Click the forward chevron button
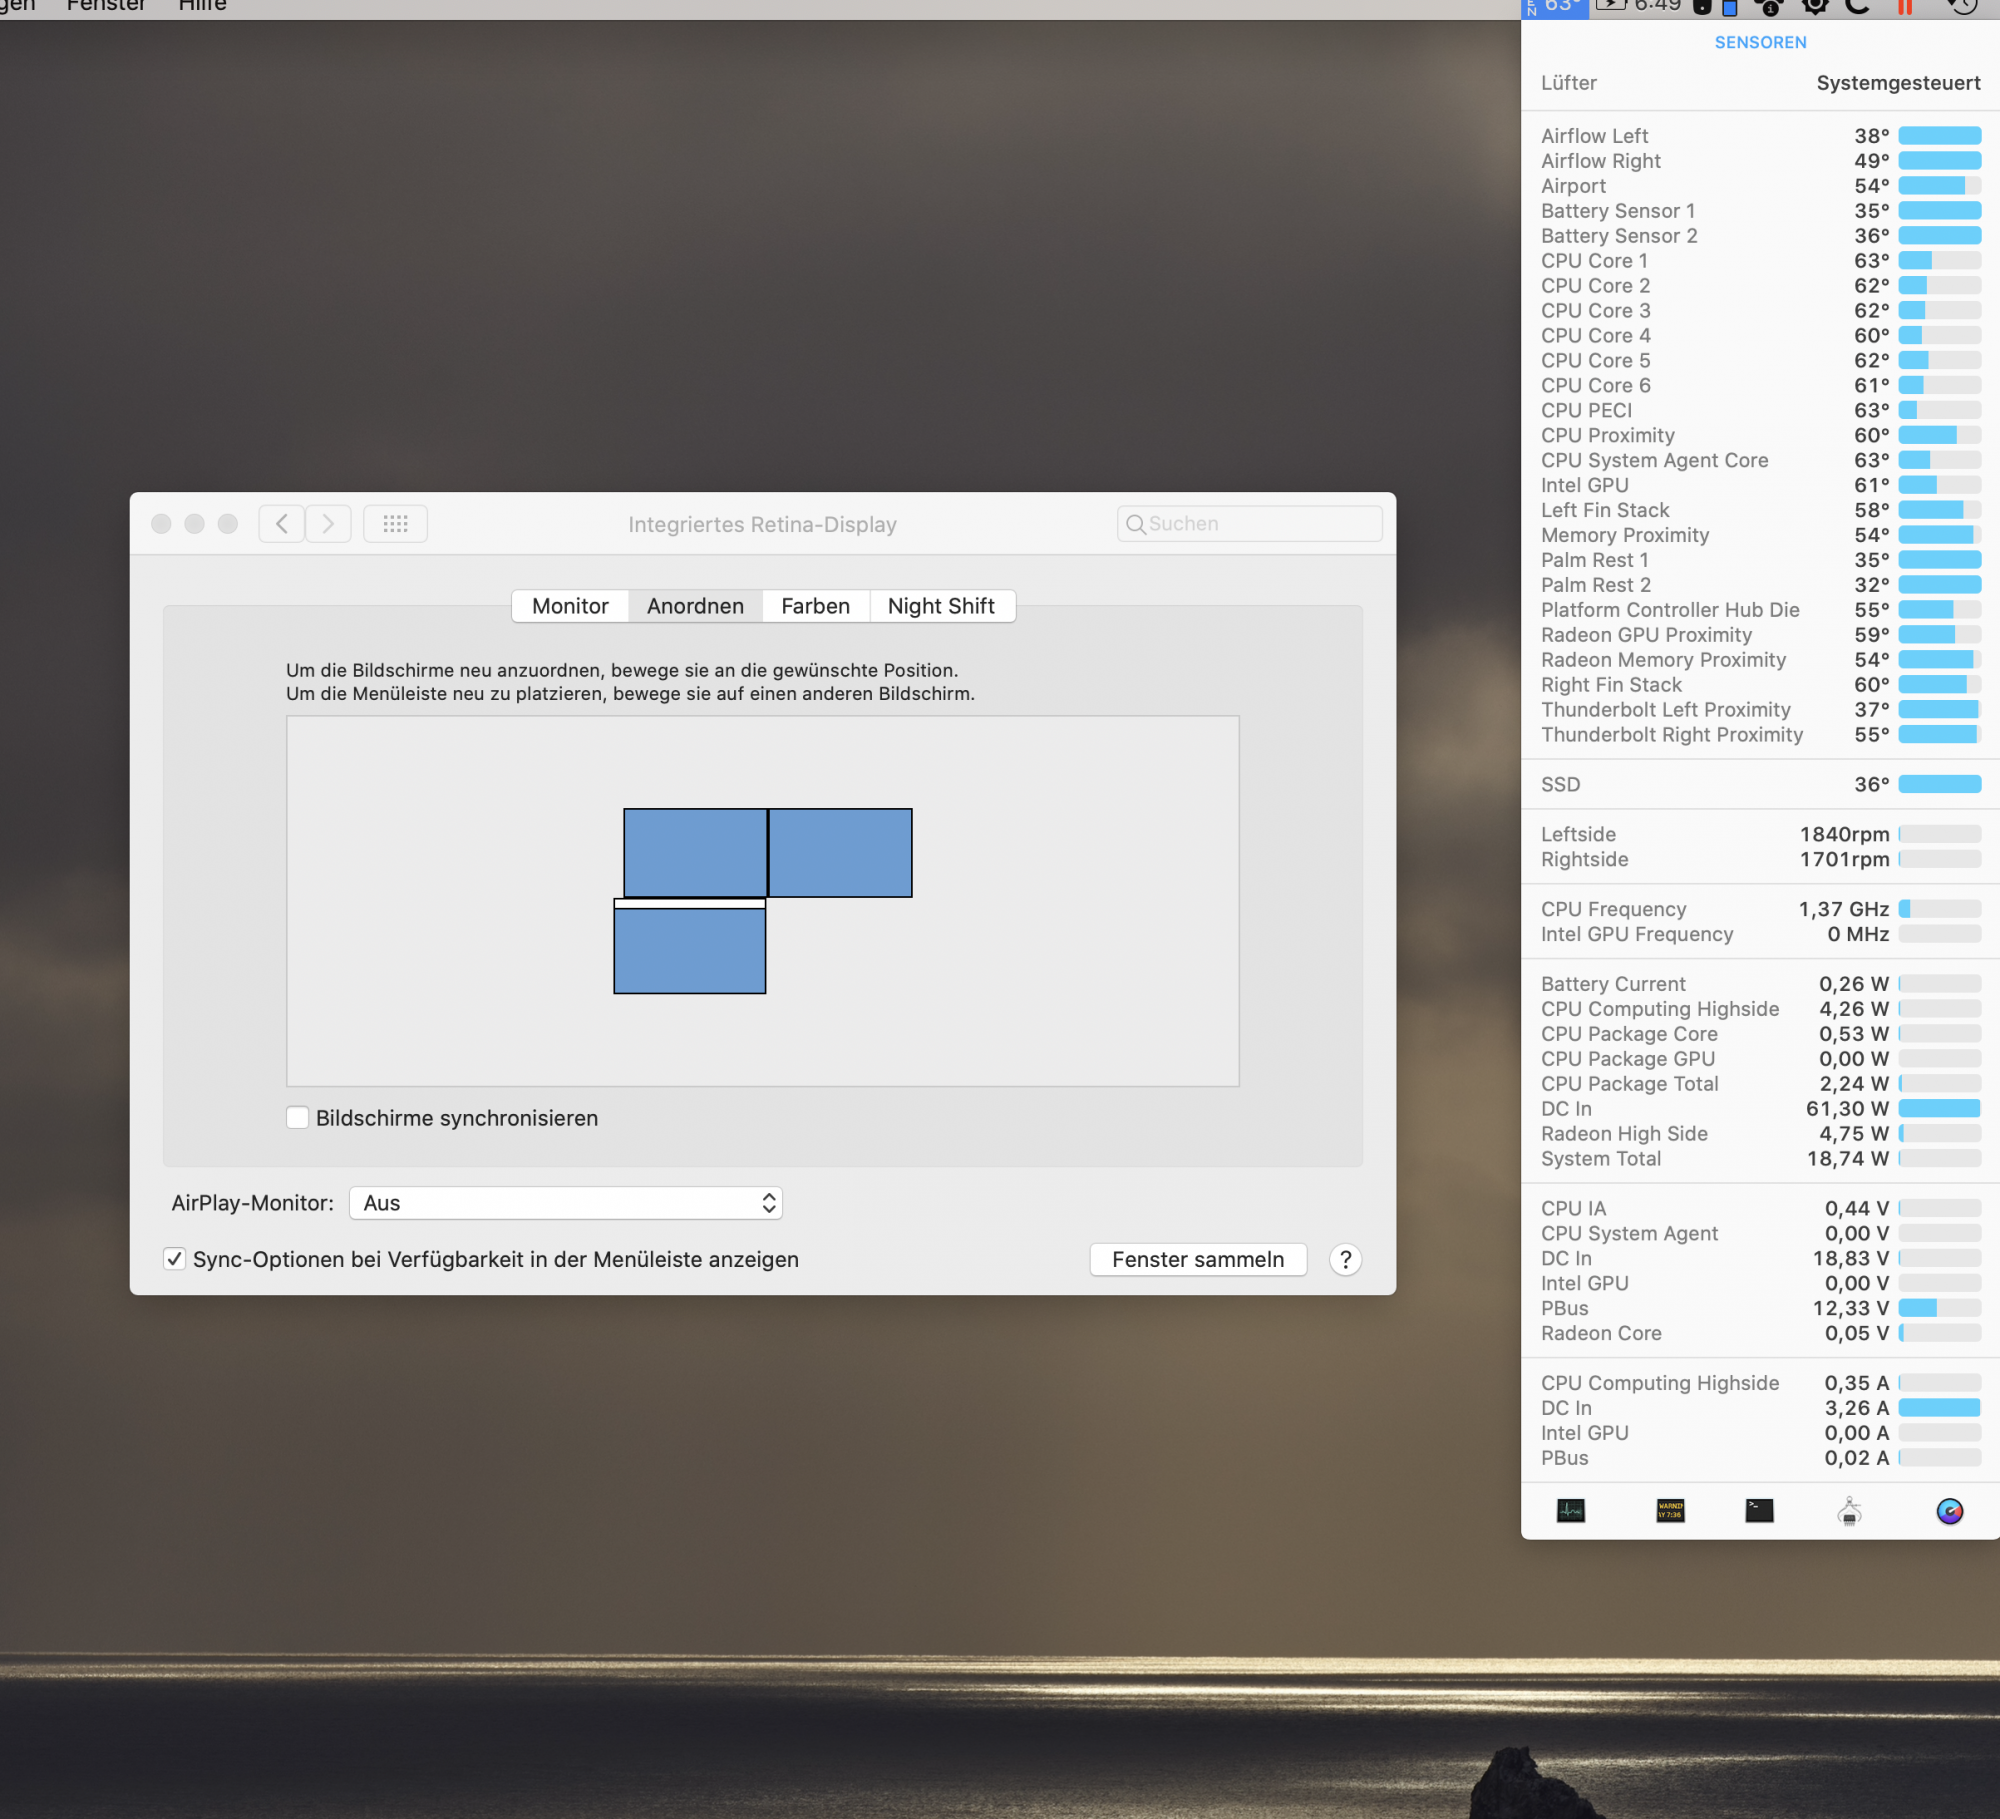This screenshot has width=2000, height=1819. point(328,523)
